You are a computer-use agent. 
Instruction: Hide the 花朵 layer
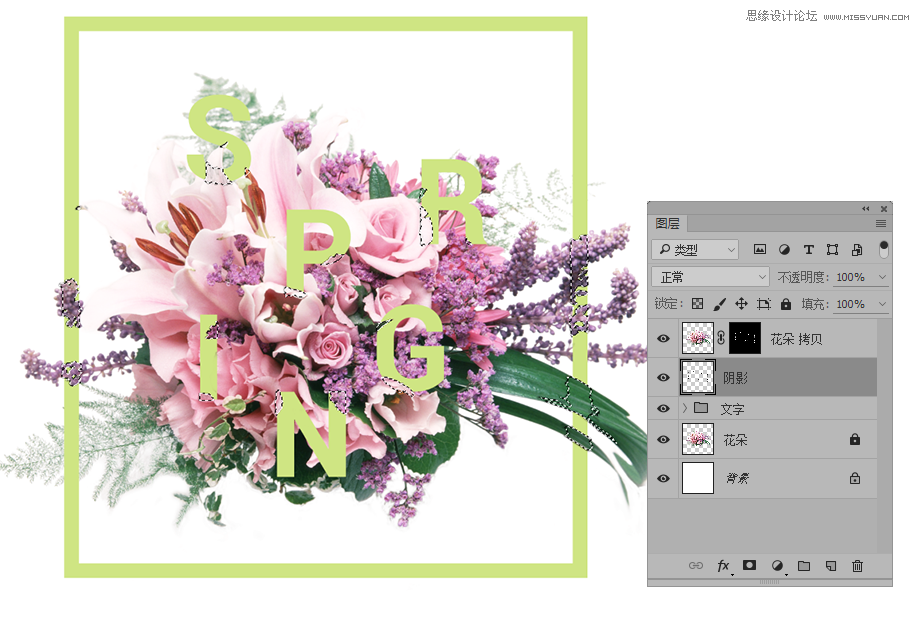pos(663,439)
